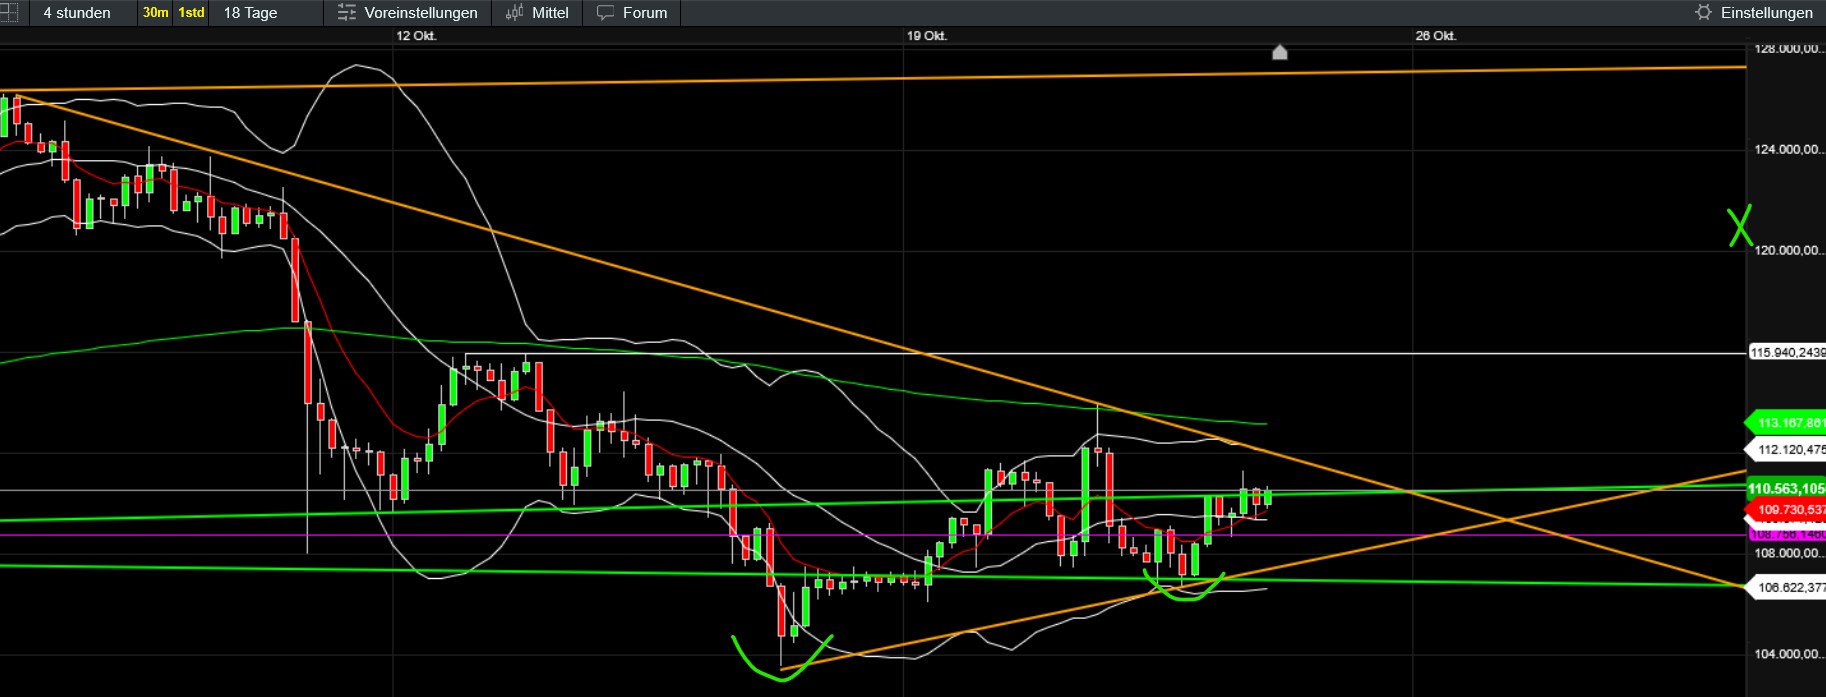This screenshot has height=697, width=1826.
Task: Click the candlestick icon beside Mittel
Action: [x=514, y=13]
